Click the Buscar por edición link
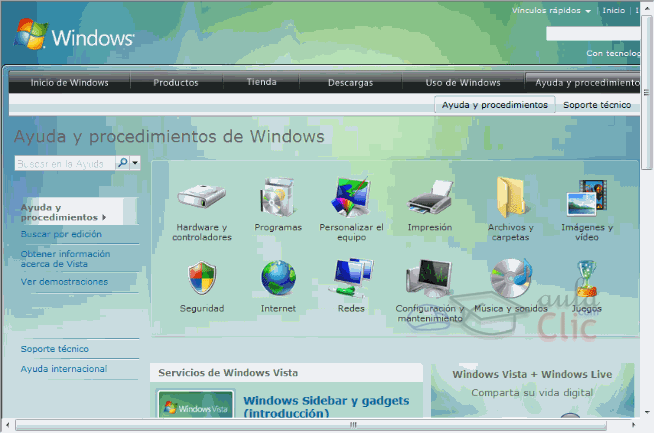The image size is (654, 433). click(61, 234)
